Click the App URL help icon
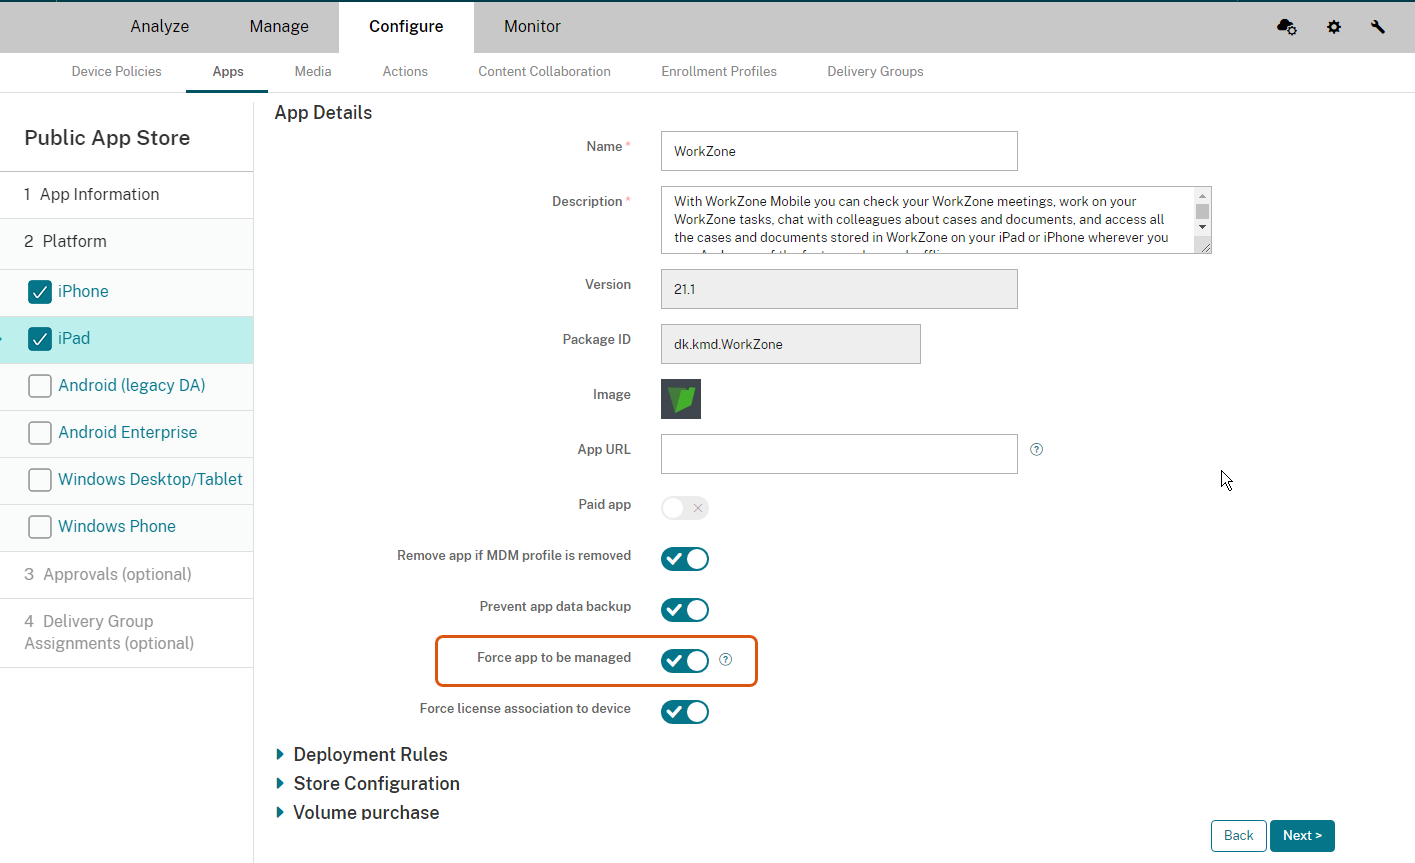 pyautogui.click(x=1037, y=449)
